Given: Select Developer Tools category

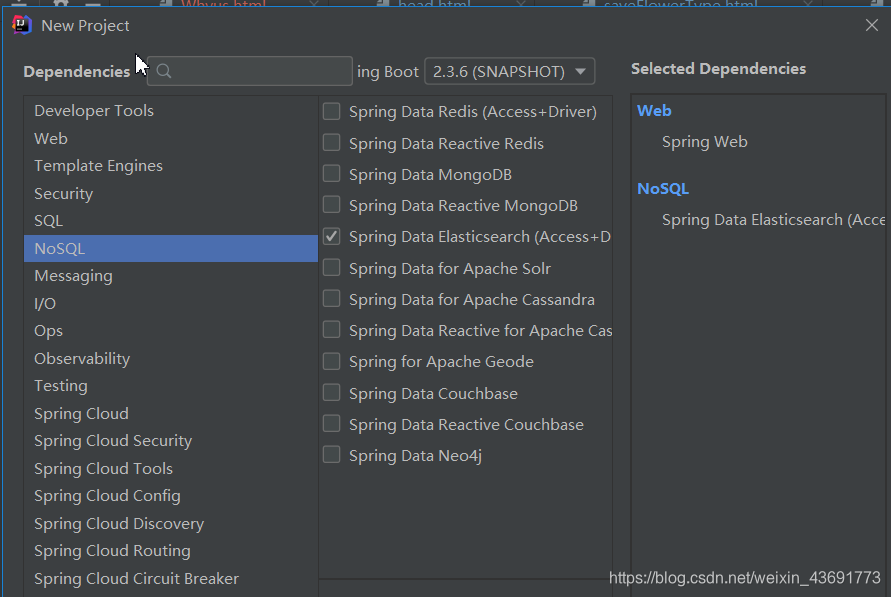Looking at the screenshot, I should (x=170, y=111).
